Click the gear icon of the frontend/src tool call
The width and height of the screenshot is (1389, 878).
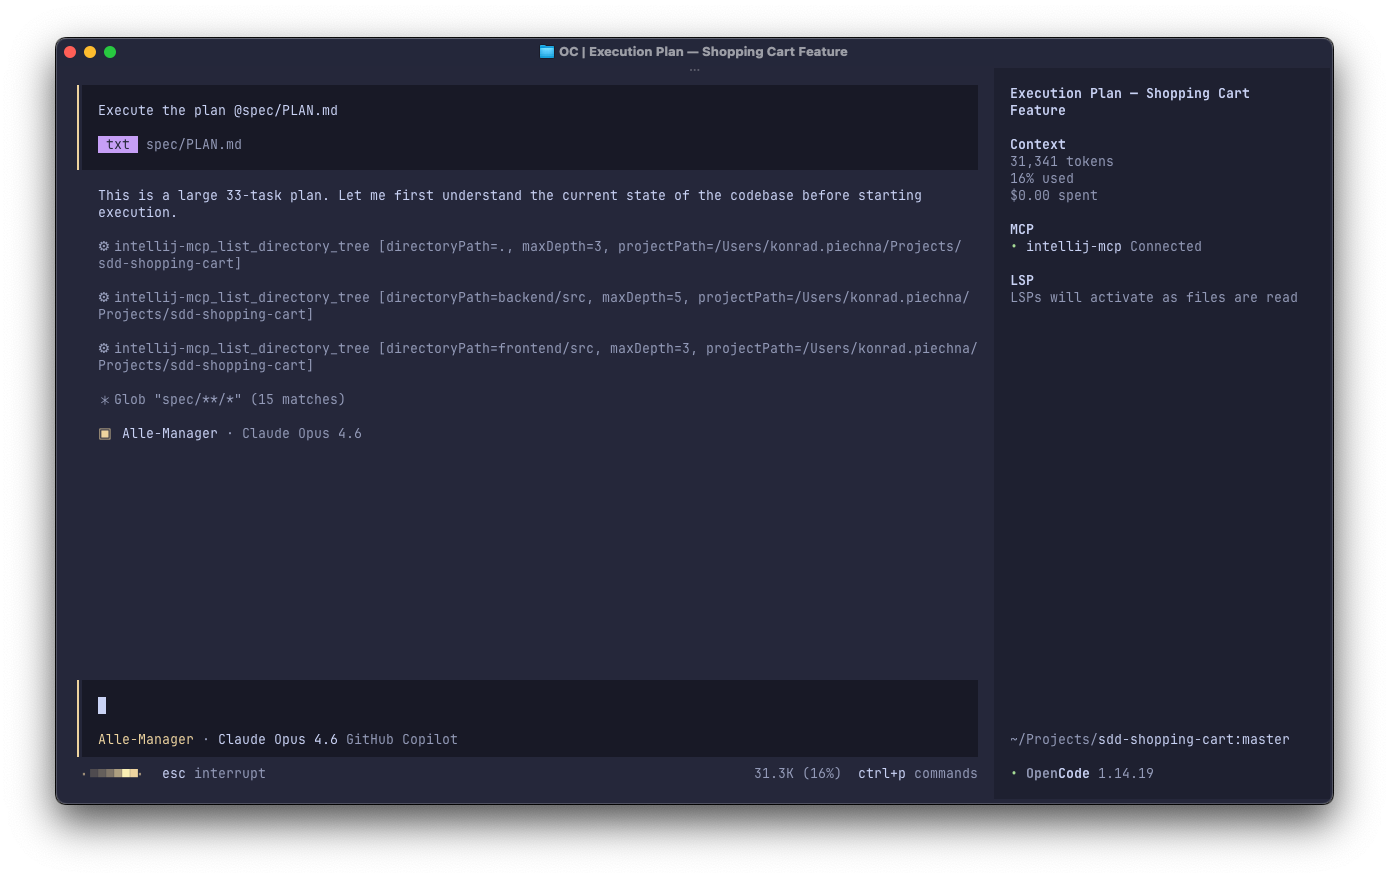tap(104, 348)
